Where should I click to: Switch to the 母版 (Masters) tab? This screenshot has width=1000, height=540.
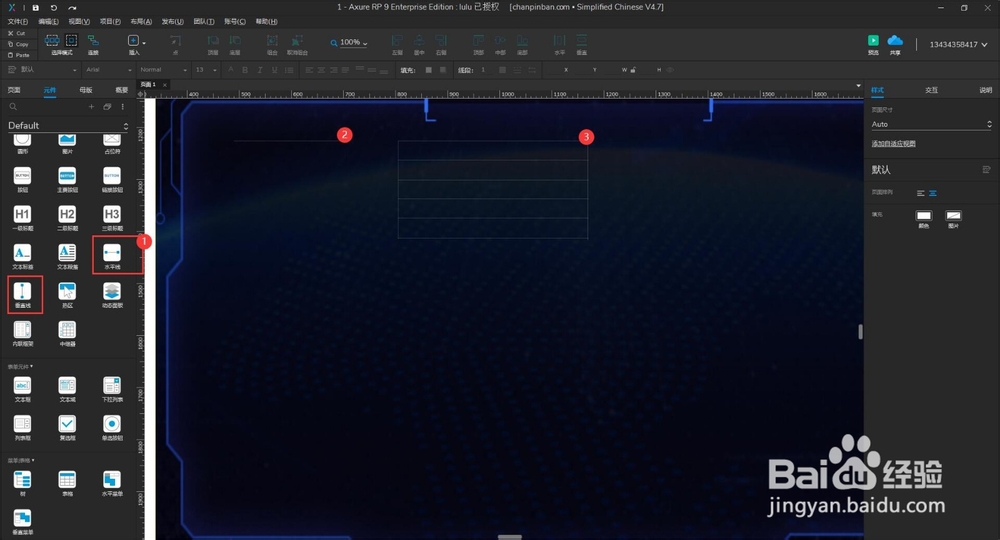click(x=85, y=90)
